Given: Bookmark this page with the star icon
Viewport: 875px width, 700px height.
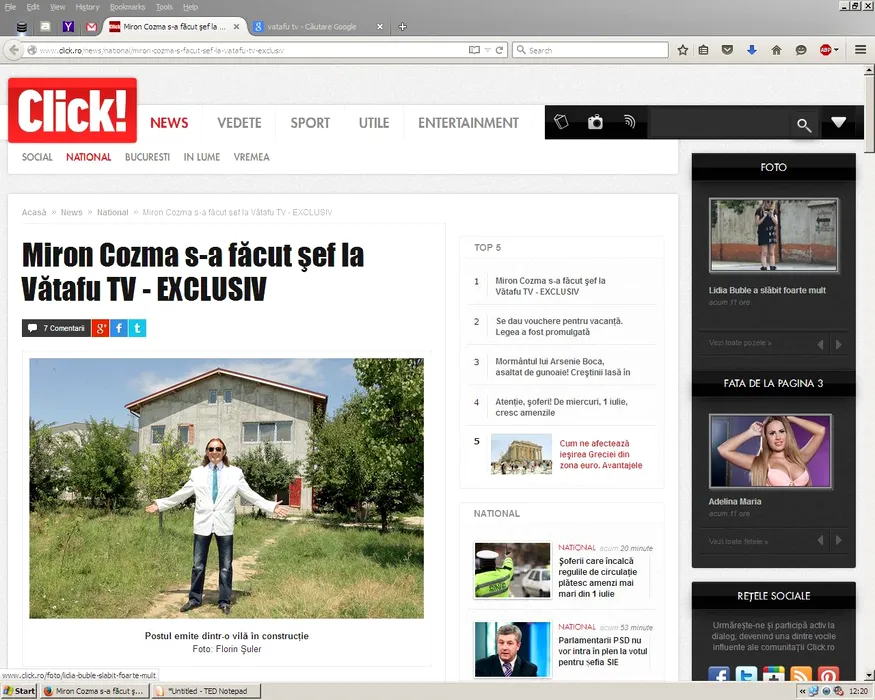Looking at the screenshot, I should pyautogui.click(x=683, y=50).
